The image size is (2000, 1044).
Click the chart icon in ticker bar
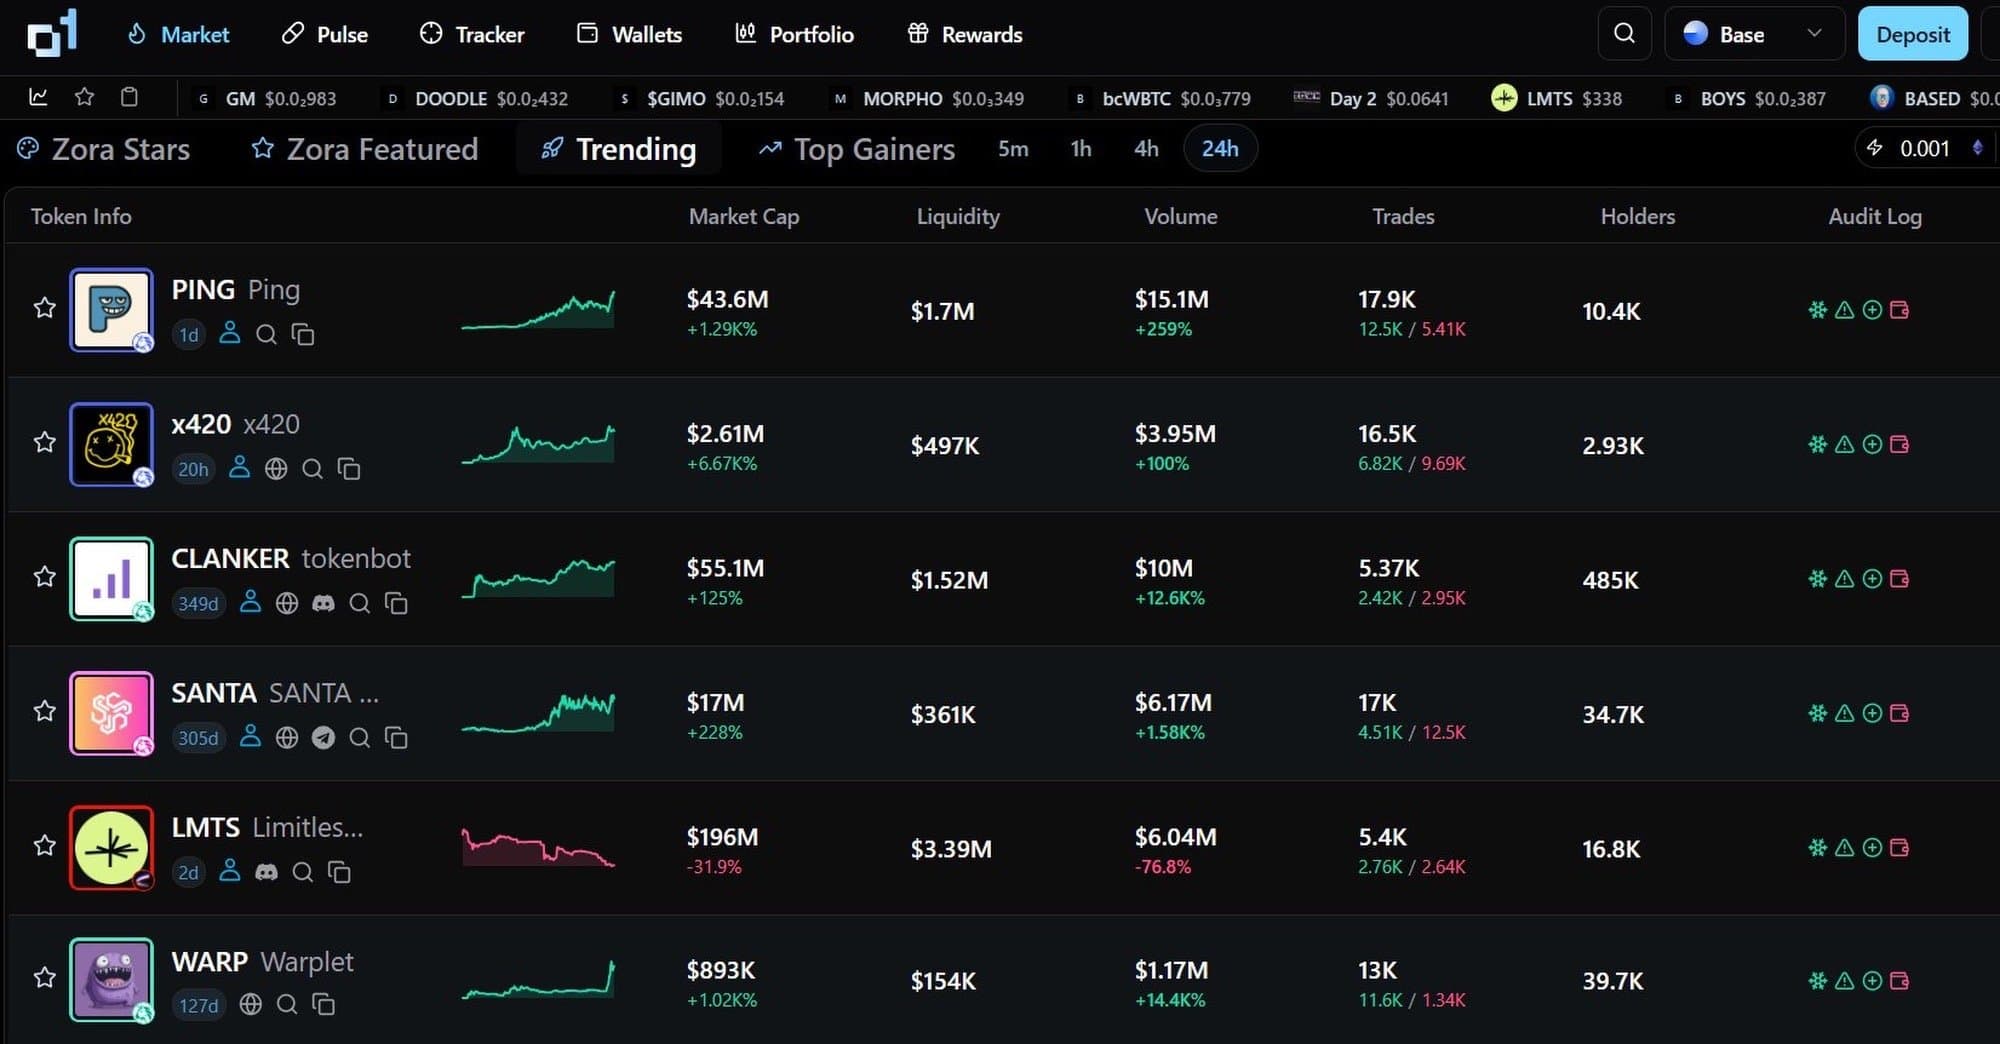pyautogui.click(x=38, y=97)
